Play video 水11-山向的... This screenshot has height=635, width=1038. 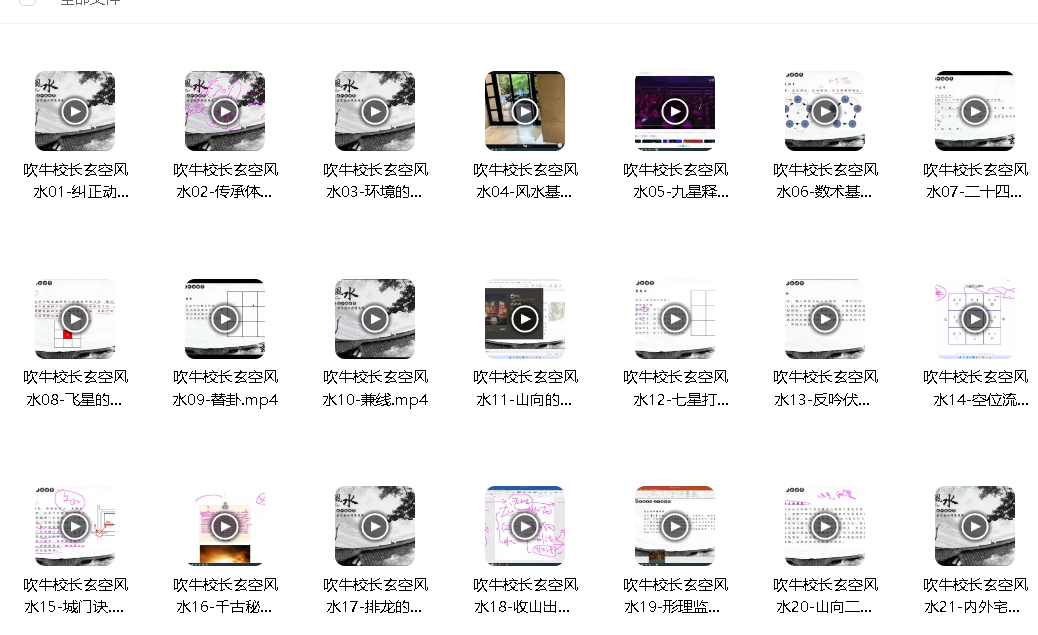[525, 318]
